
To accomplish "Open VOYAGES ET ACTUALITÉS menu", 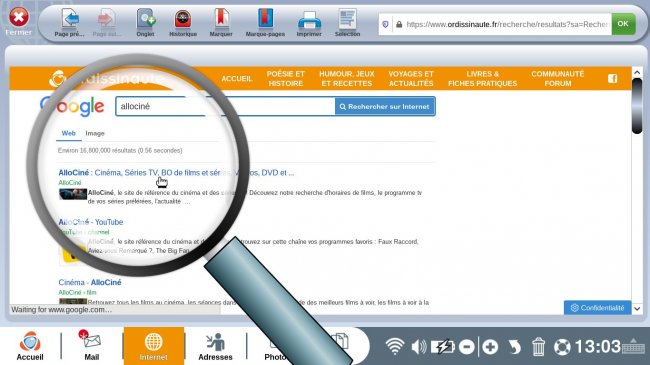I will 411,79.
